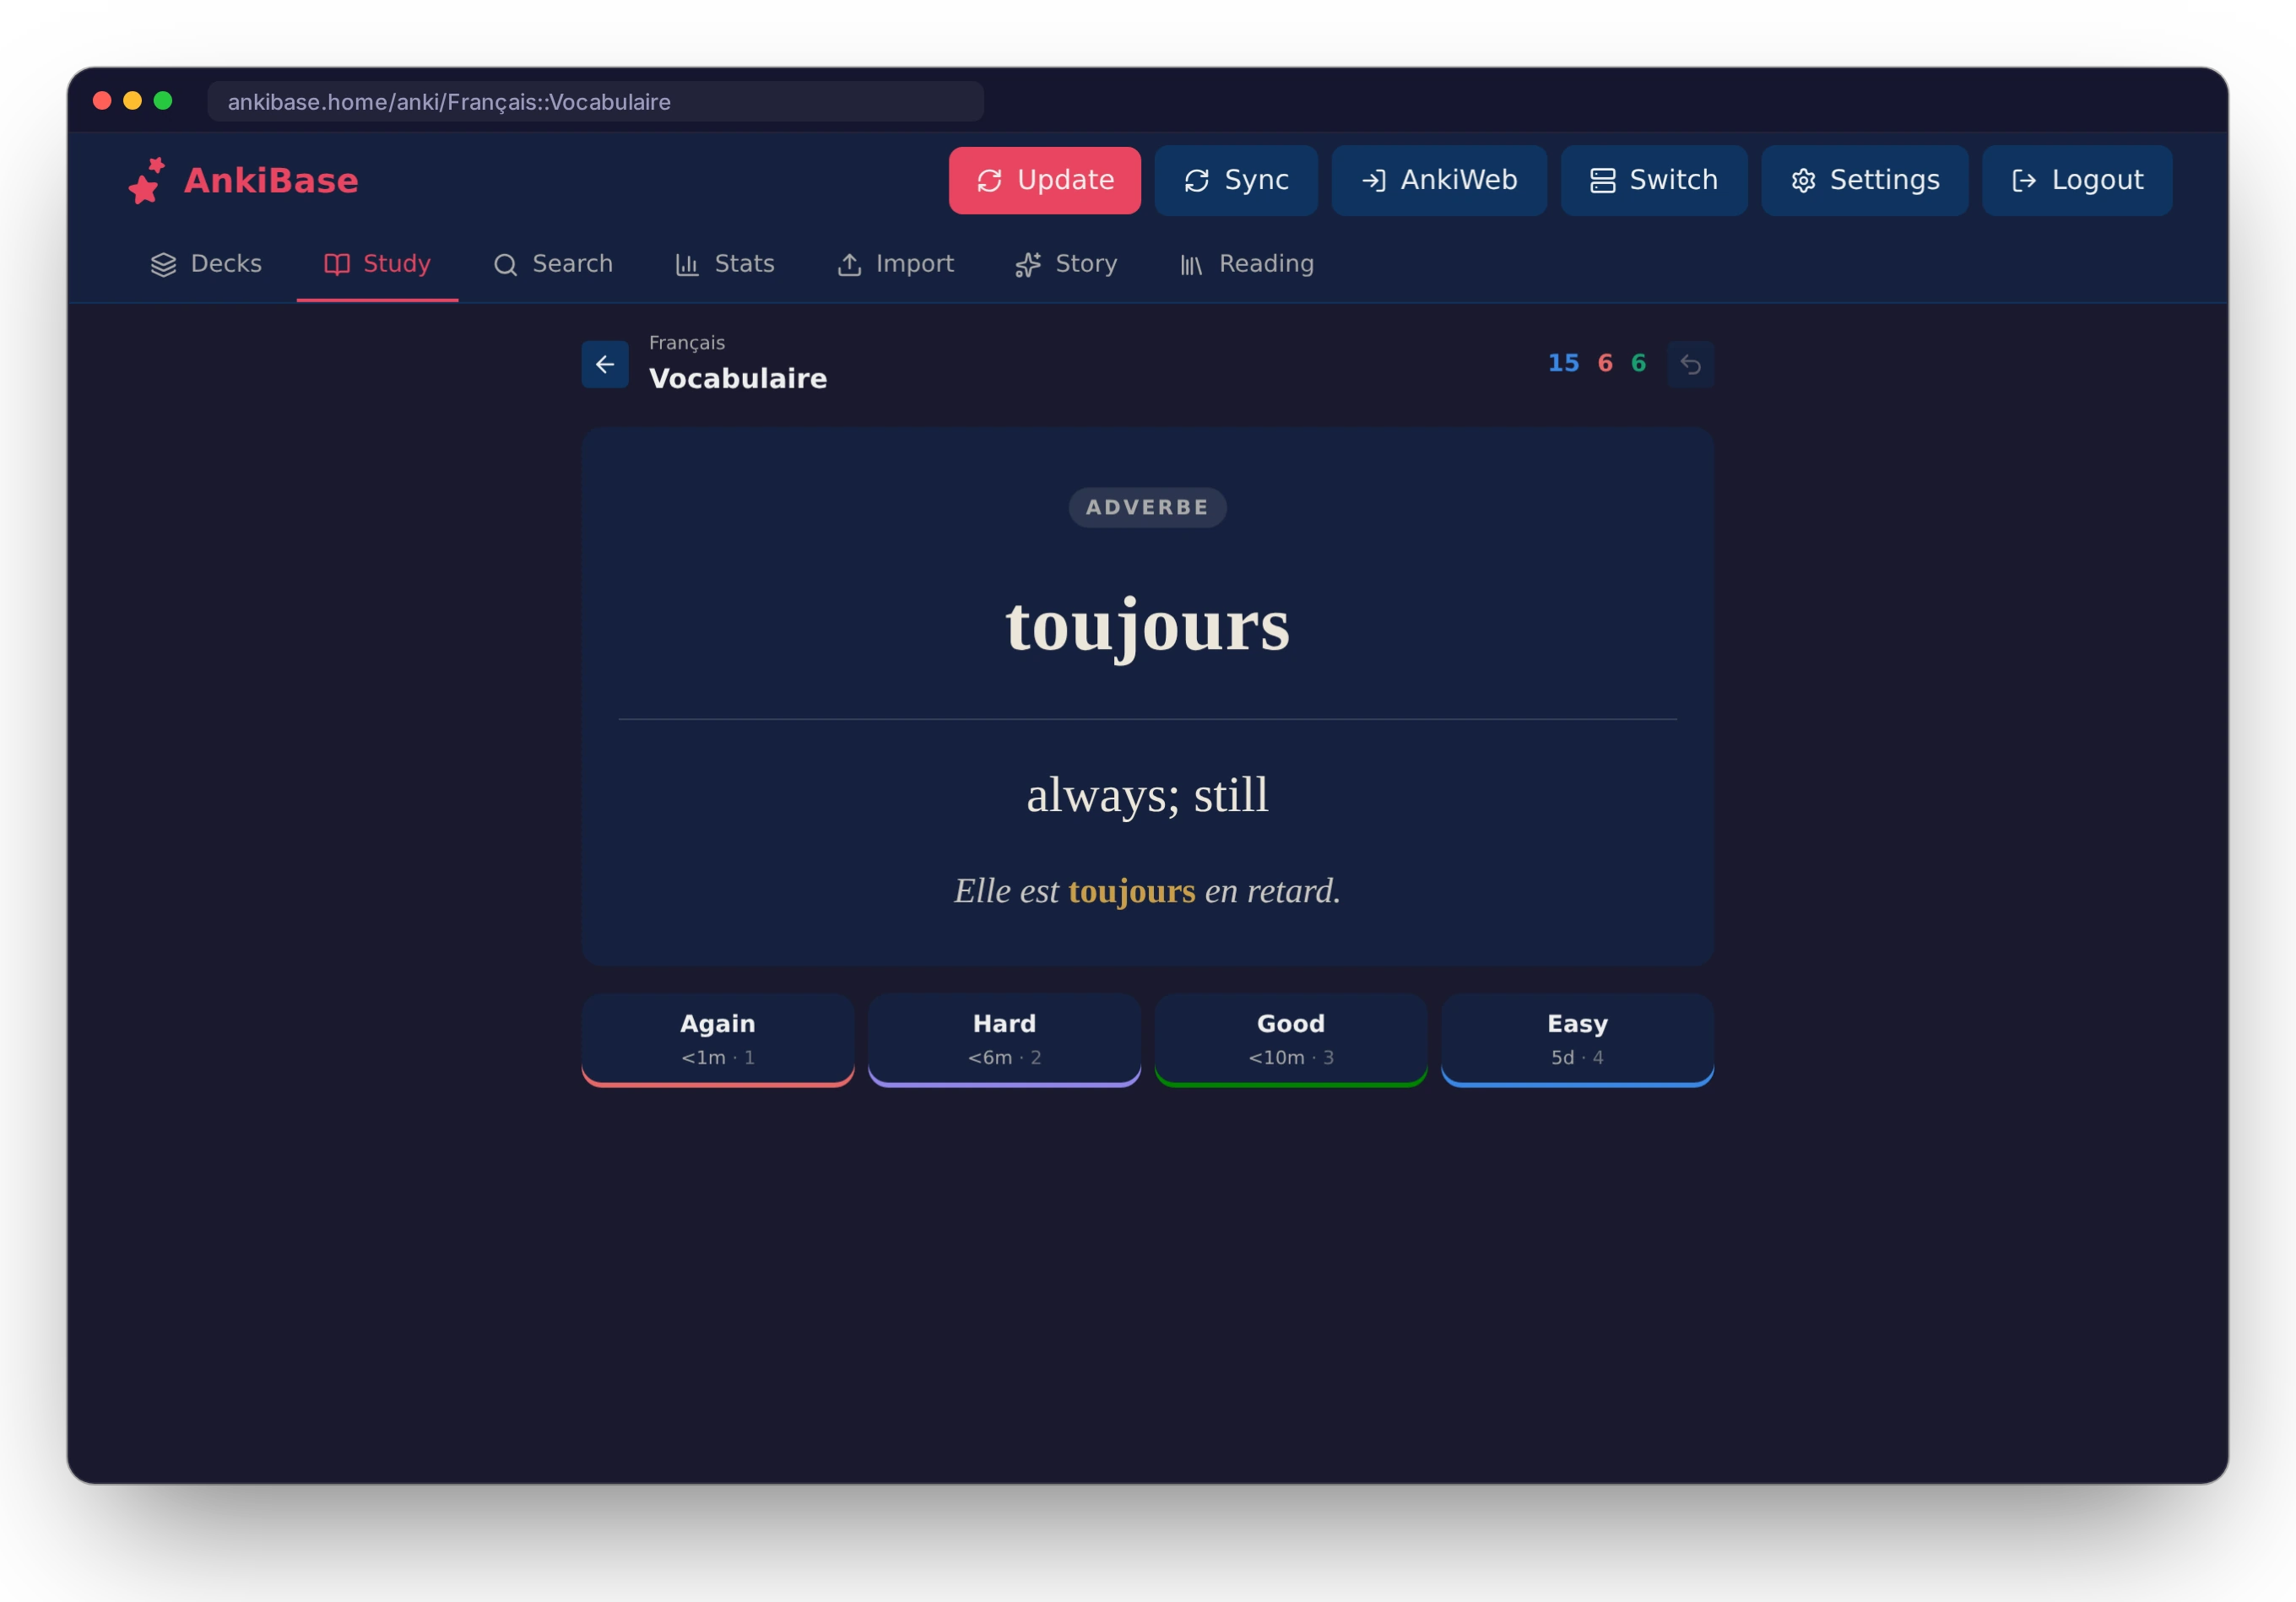Click the Switch profile button

coord(1654,180)
